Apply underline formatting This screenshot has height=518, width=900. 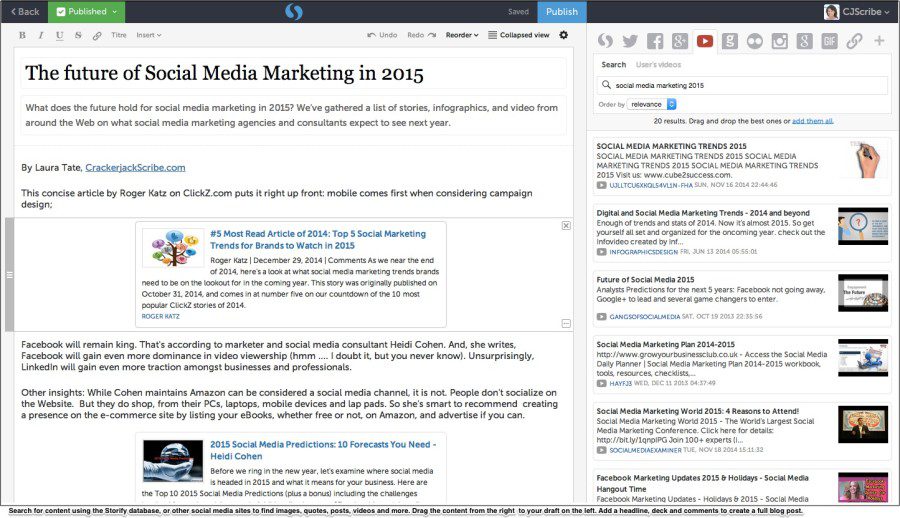point(59,35)
